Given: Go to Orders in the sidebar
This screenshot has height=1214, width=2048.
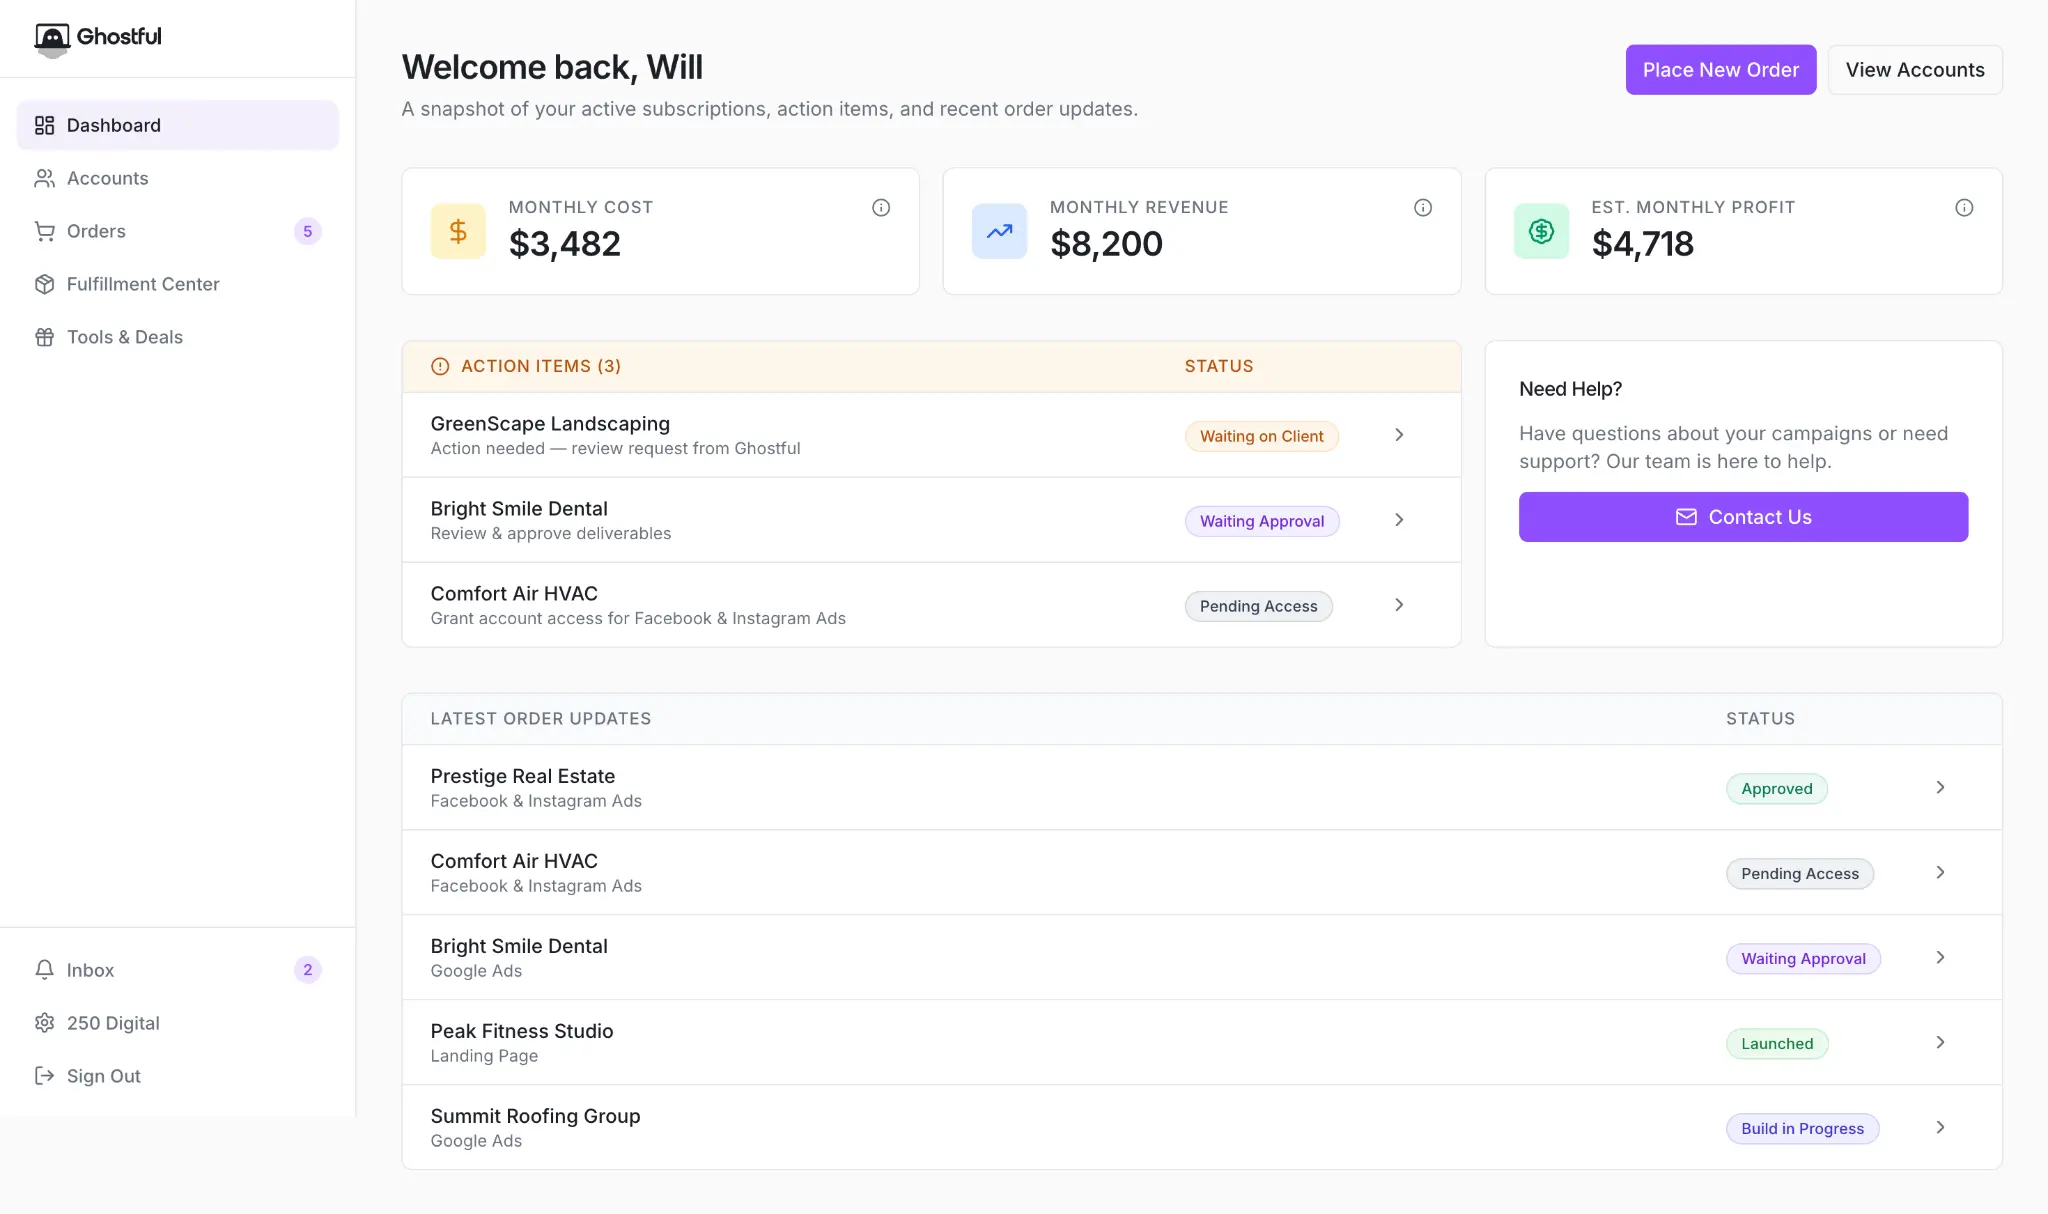Looking at the screenshot, I should tap(96, 231).
